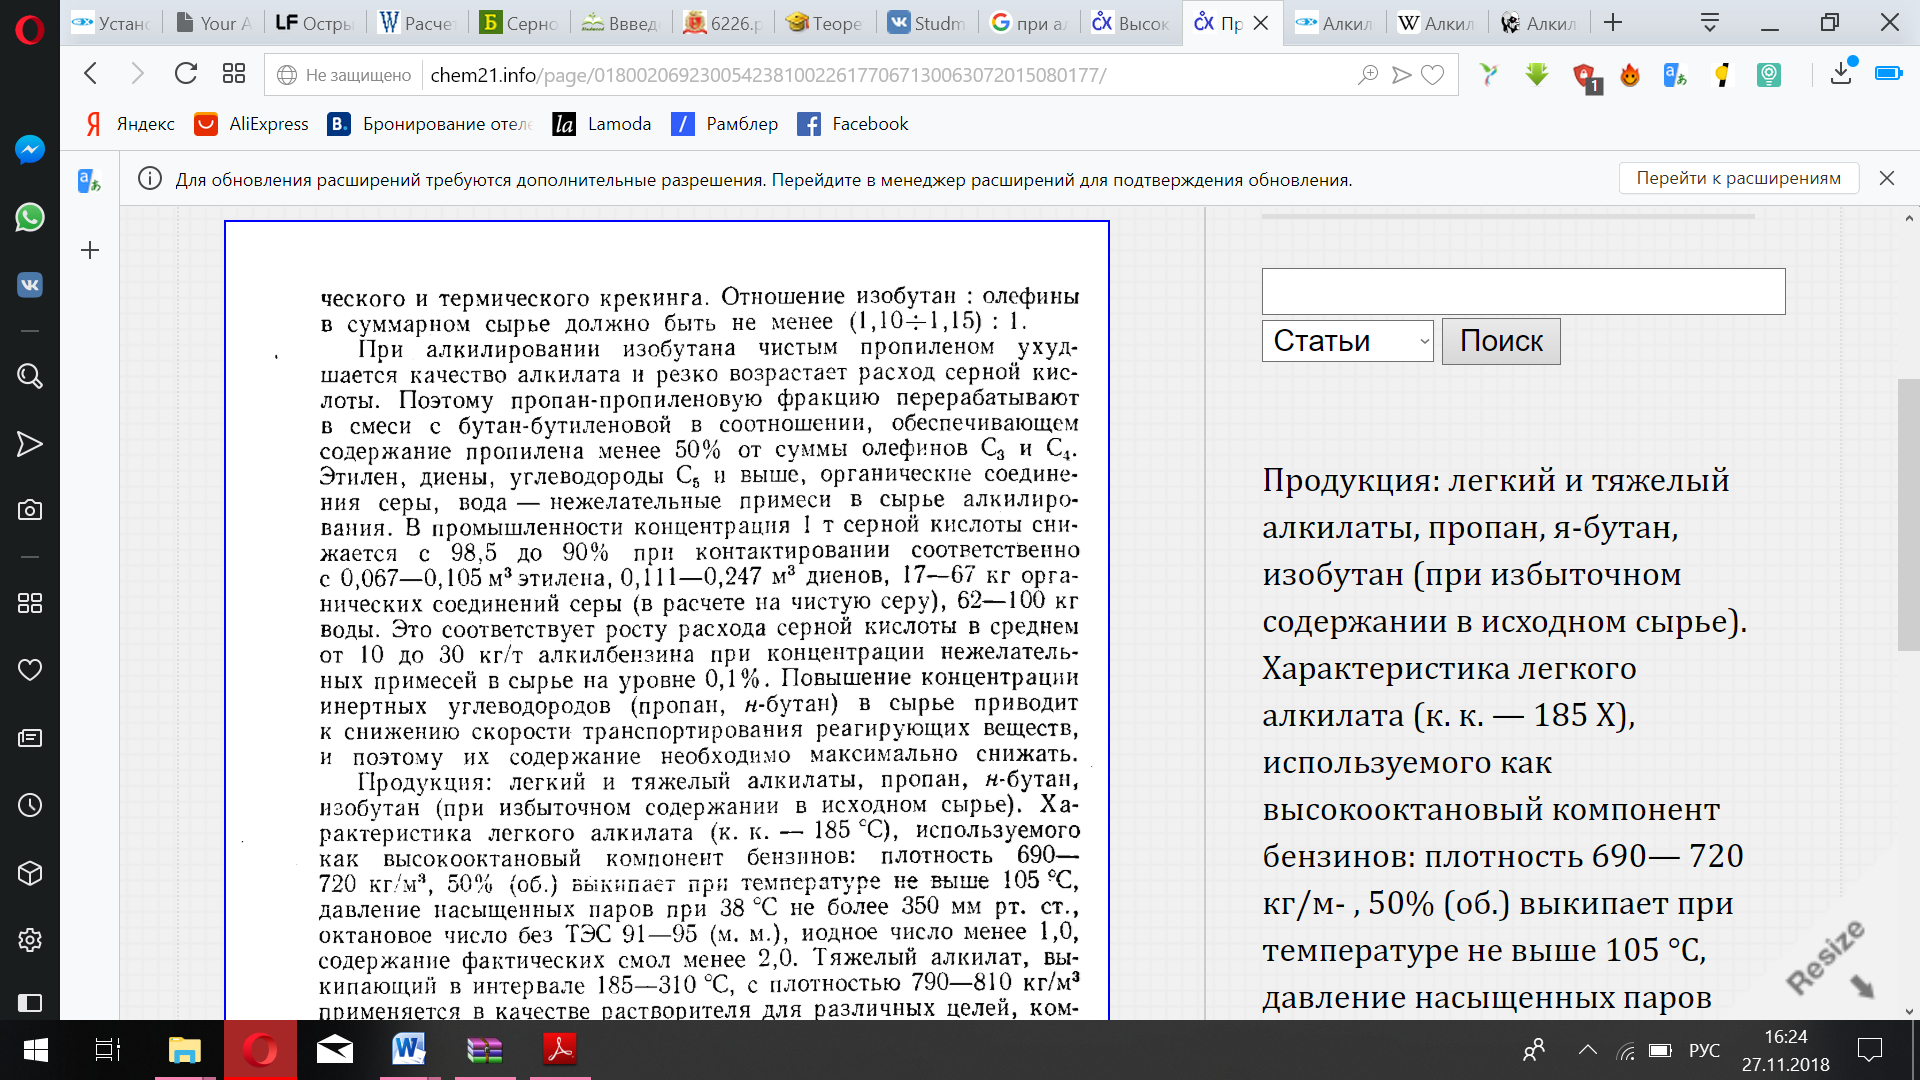Open Snapshot camera tool in sidebar

point(30,510)
